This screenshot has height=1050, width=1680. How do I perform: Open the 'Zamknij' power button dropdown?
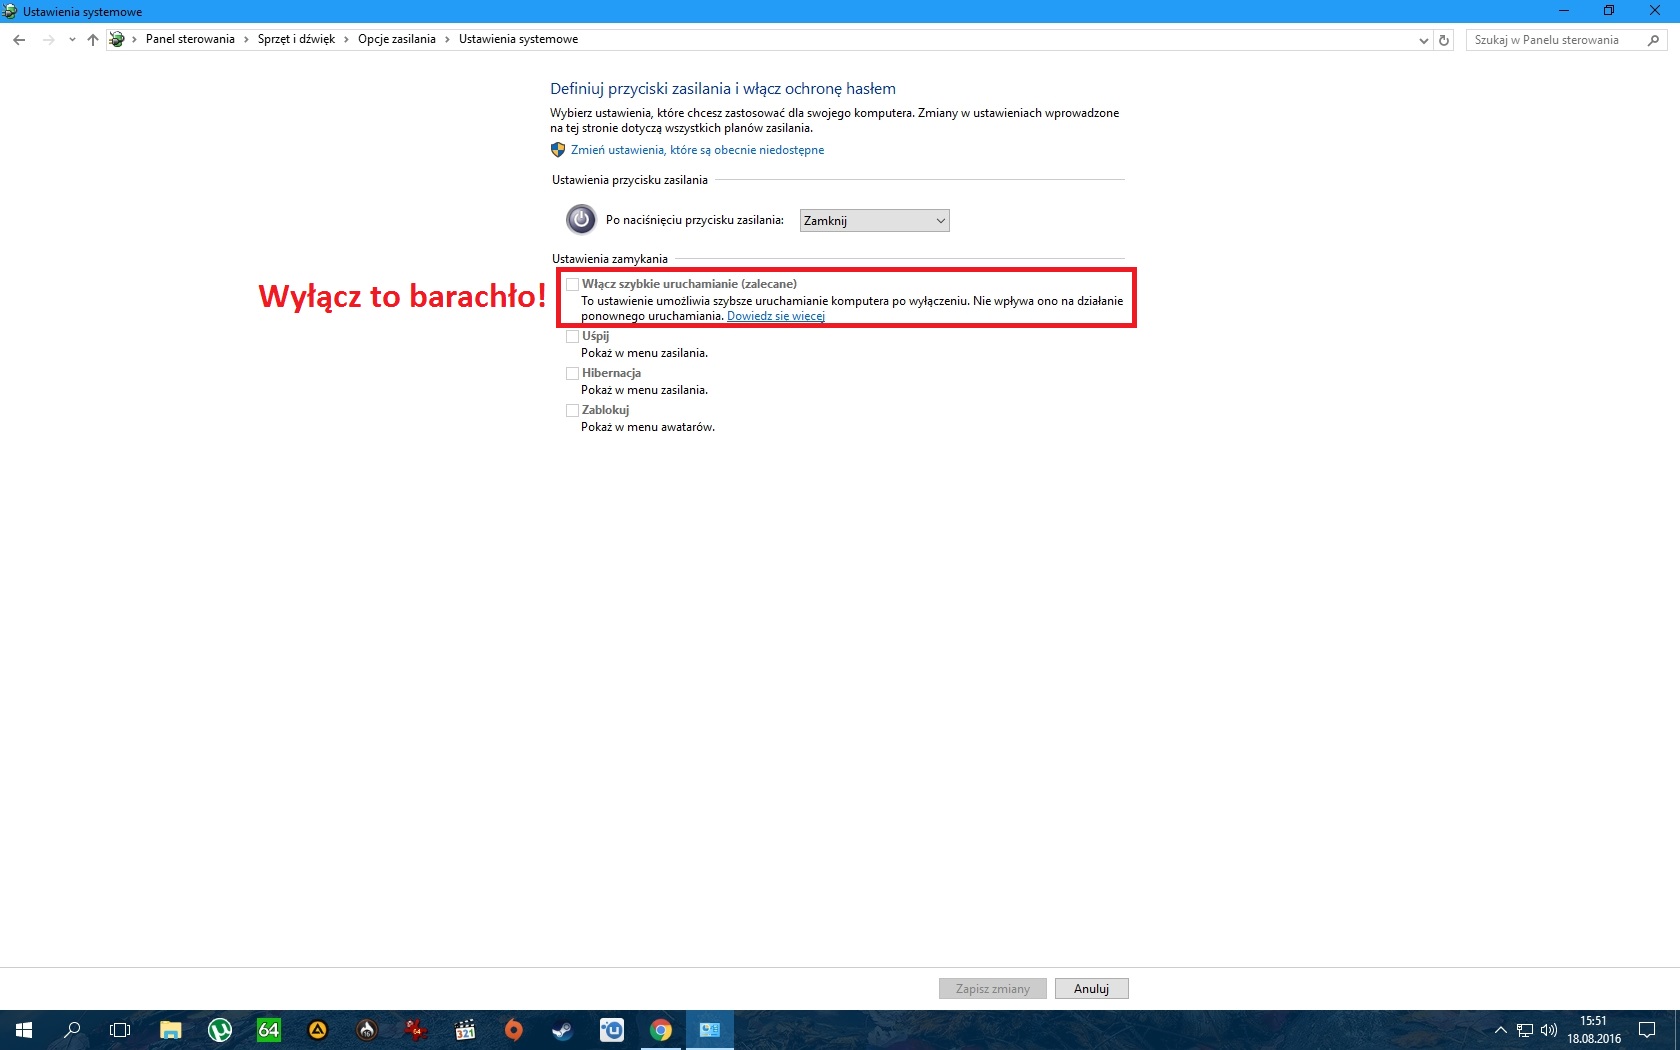tap(874, 220)
